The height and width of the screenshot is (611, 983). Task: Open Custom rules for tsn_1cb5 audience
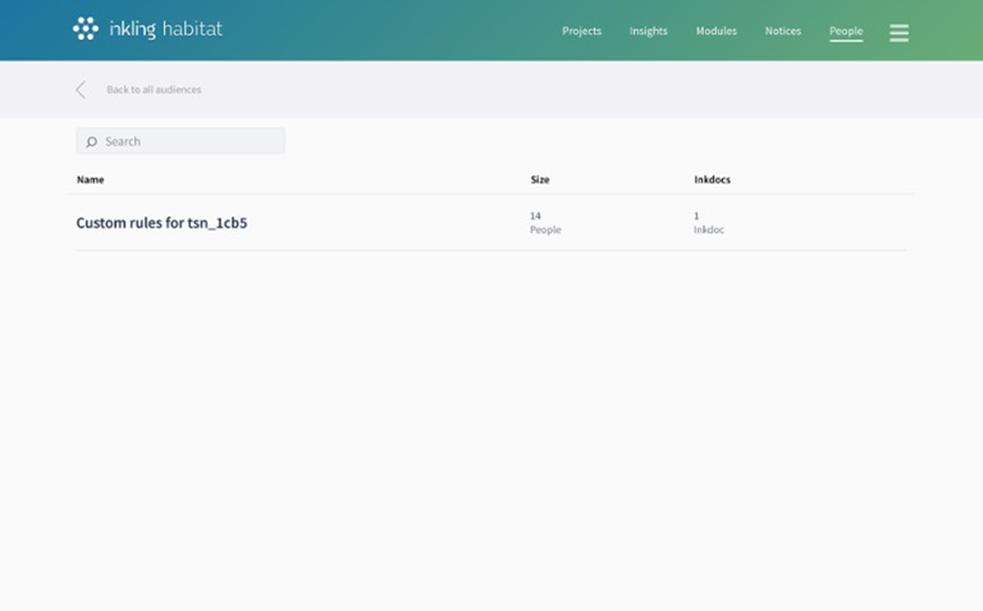162,223
